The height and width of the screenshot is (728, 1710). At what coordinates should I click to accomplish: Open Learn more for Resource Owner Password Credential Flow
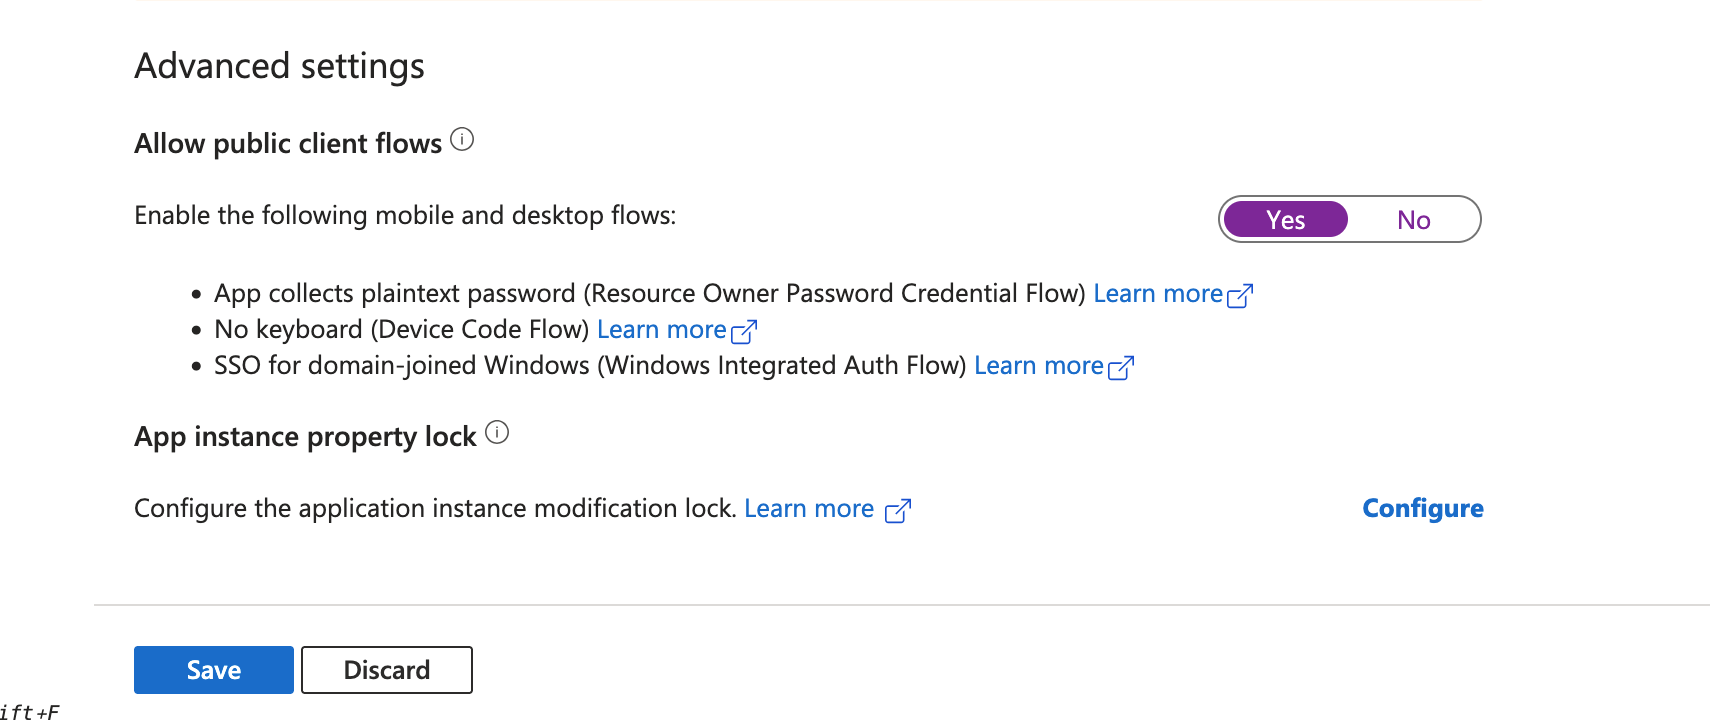(1158, 294)
